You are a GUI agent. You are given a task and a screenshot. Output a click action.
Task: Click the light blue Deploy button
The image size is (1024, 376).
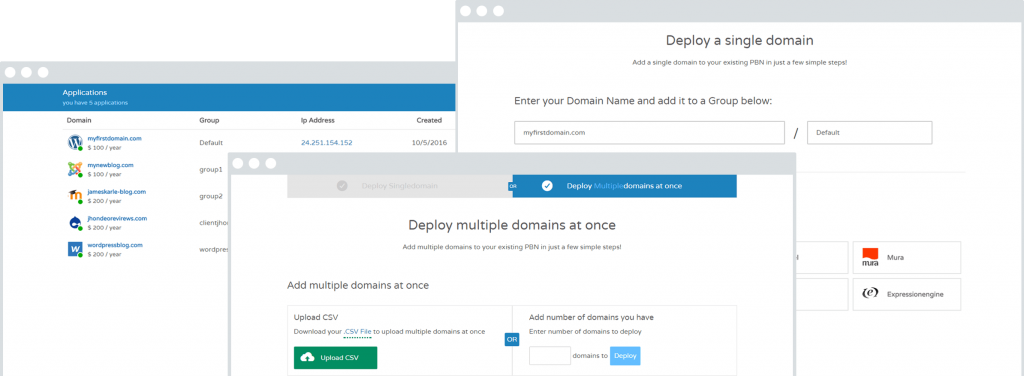625,356
